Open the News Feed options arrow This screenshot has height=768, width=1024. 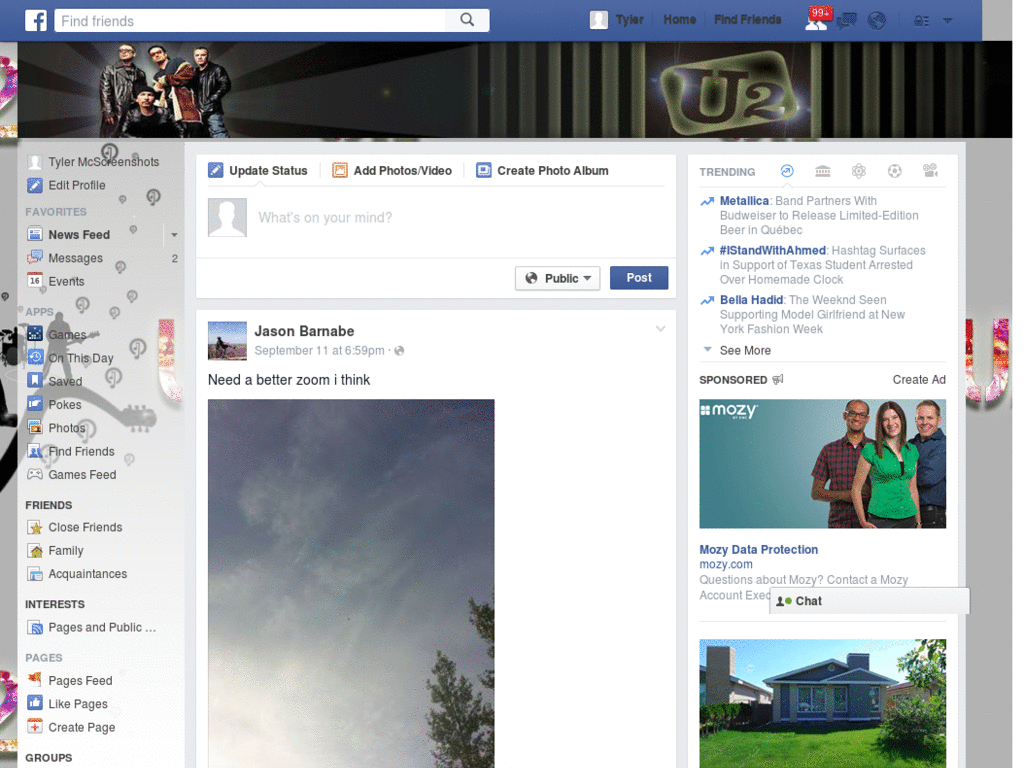[x=174, y=234]
